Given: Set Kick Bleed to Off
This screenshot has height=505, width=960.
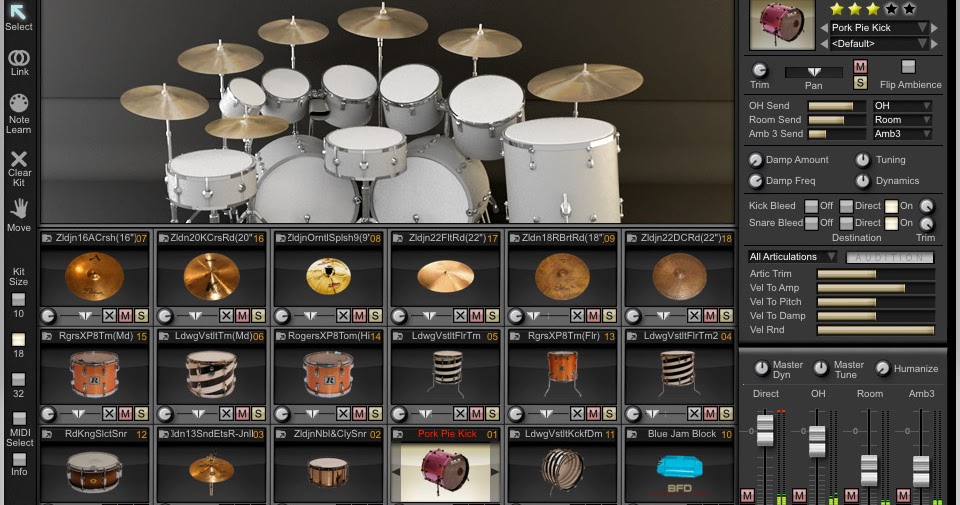Looking at the screenshot, I should [x=811, y=206].
